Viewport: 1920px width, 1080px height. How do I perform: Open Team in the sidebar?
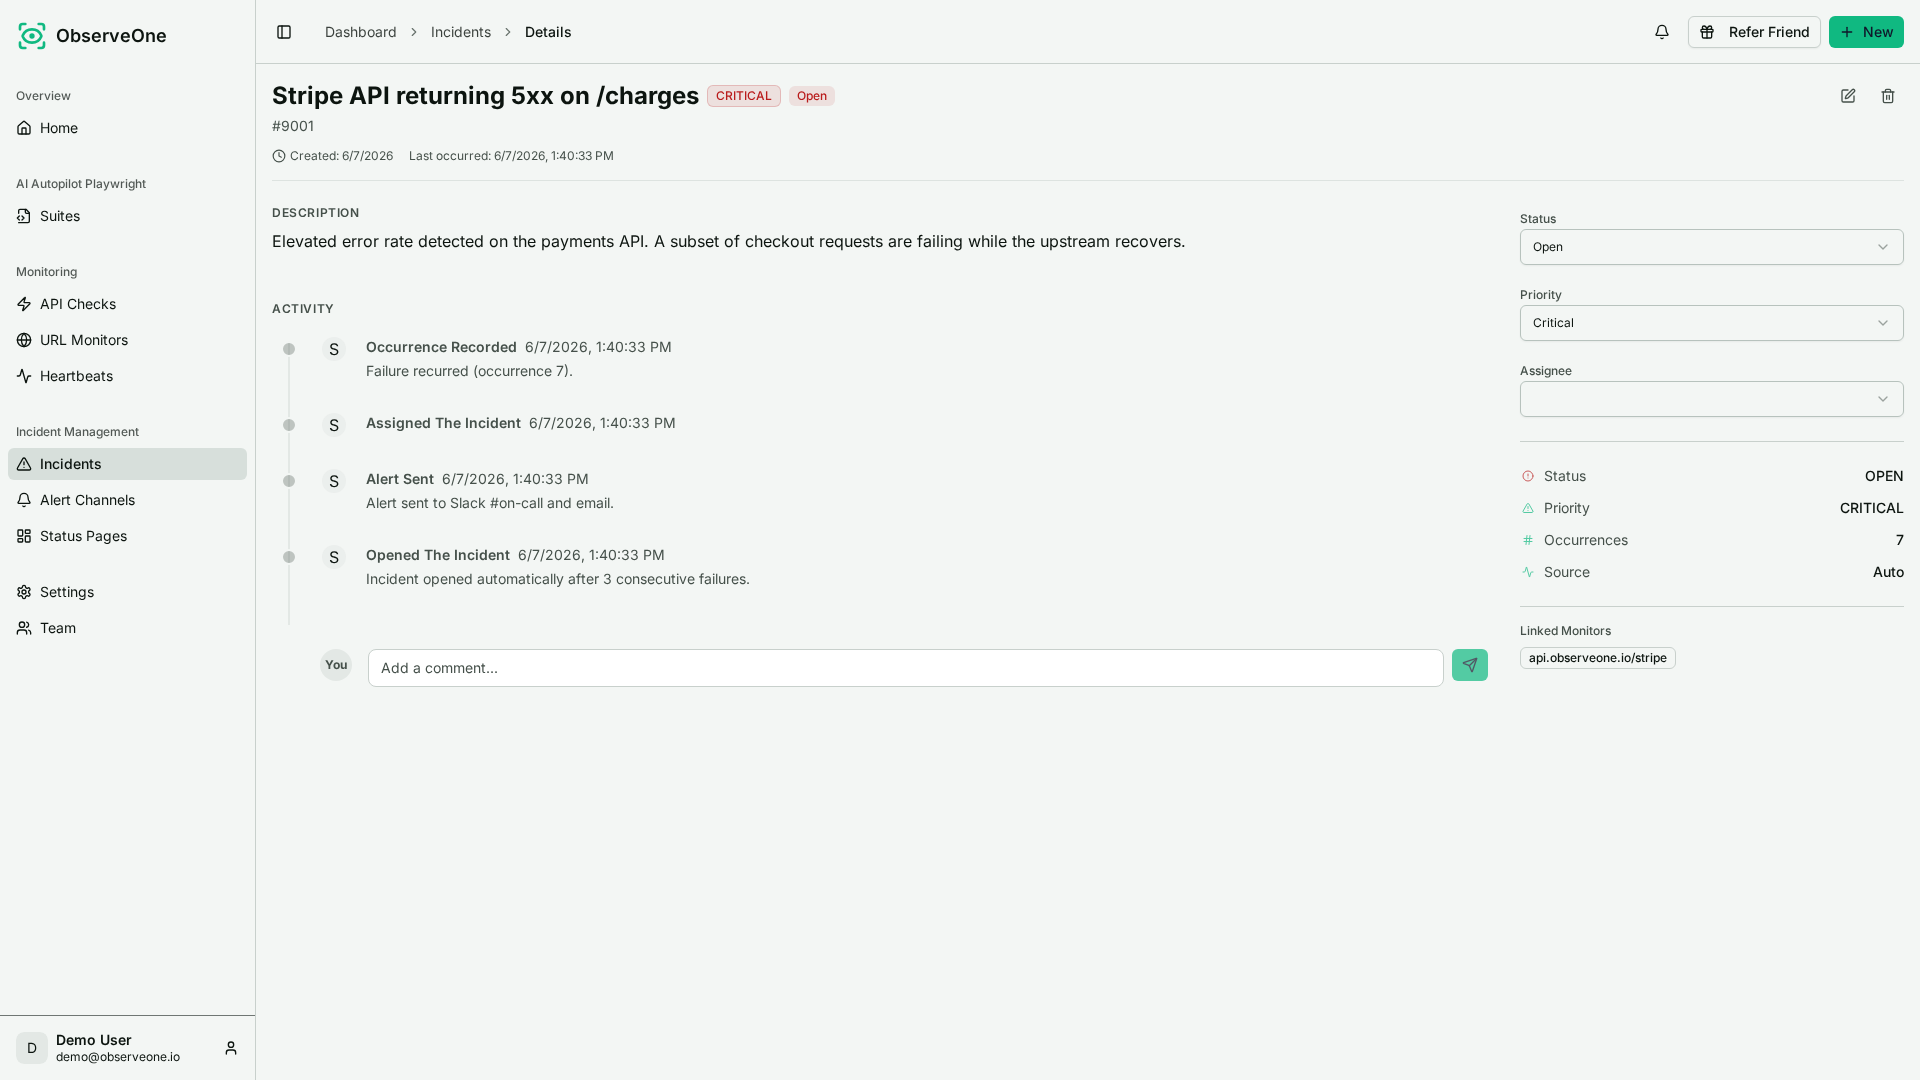[x=127, y=628]
